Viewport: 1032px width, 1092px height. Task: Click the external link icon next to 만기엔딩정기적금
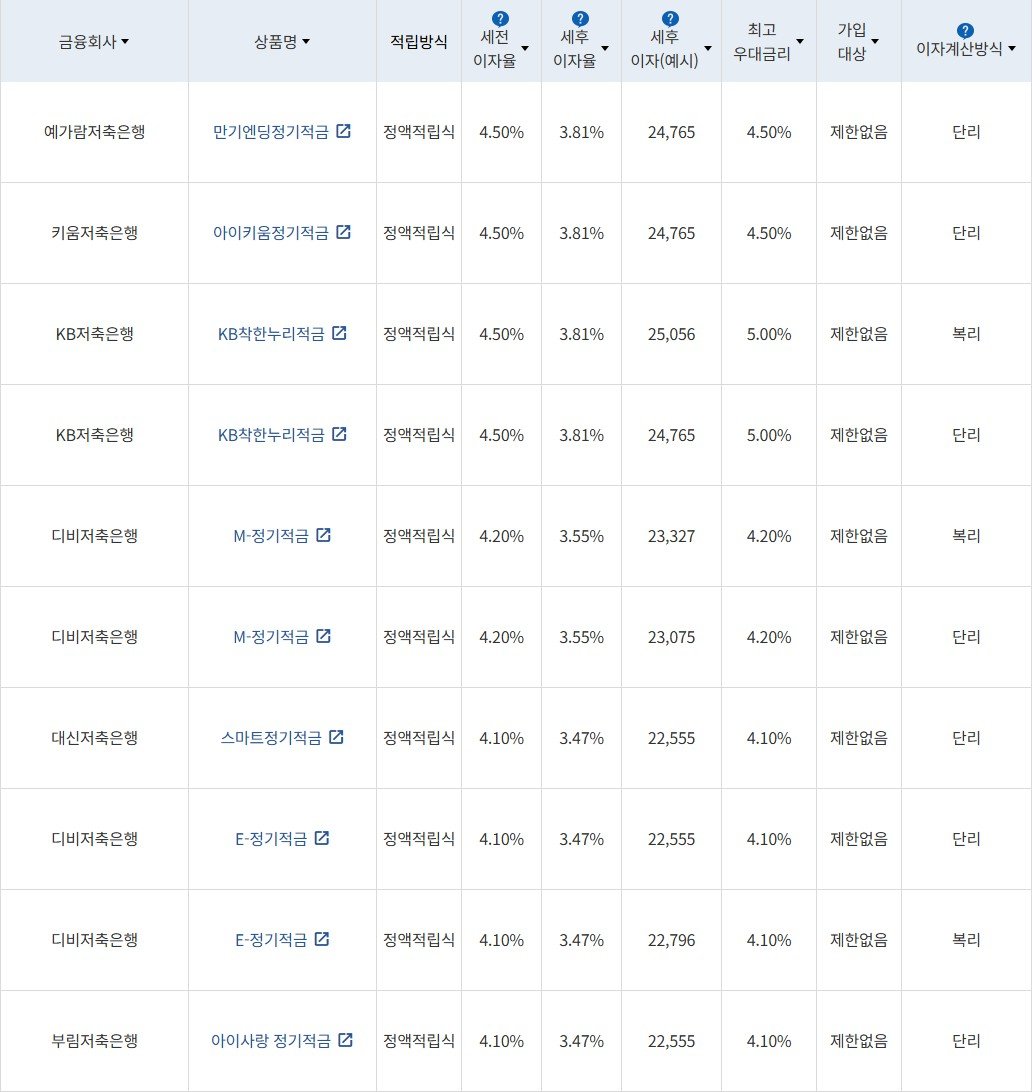tap(345, 130)
